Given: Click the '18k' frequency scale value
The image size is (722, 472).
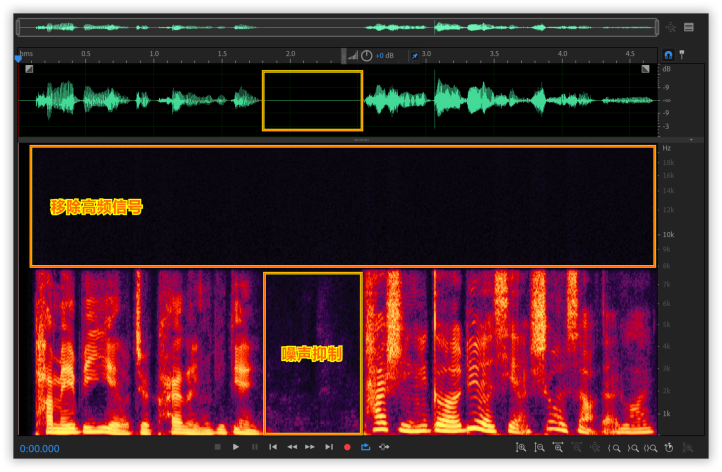Looking at the screenshot, I should [x=668, y=163].
